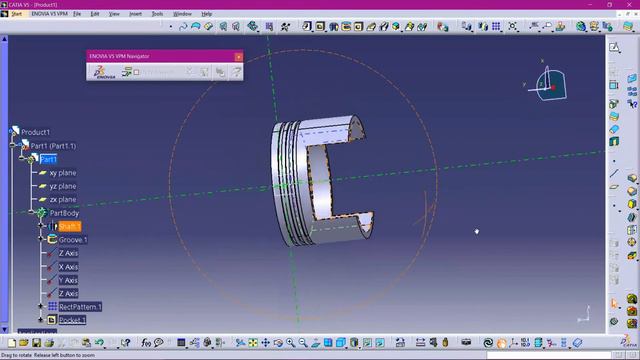Click the tree scrollbar up arrow

pyautogui.click(x=4, y=39)
